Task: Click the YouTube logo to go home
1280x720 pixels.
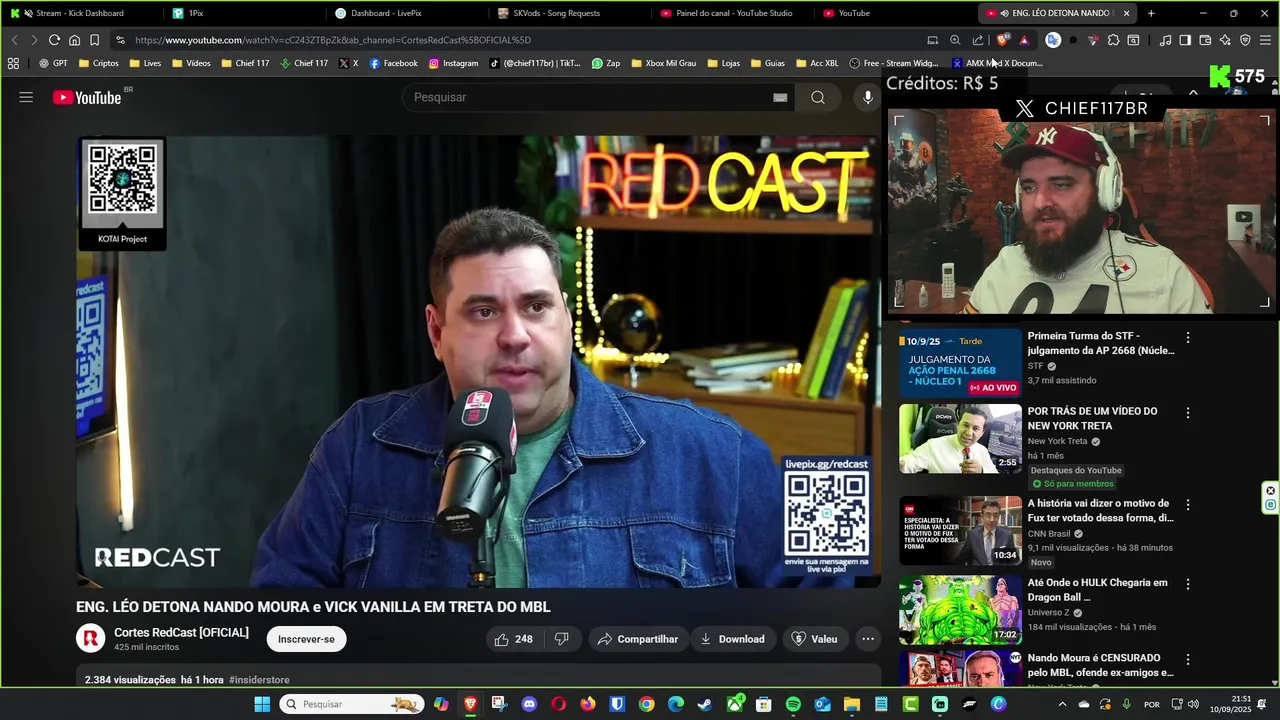Action: point(87,97)
